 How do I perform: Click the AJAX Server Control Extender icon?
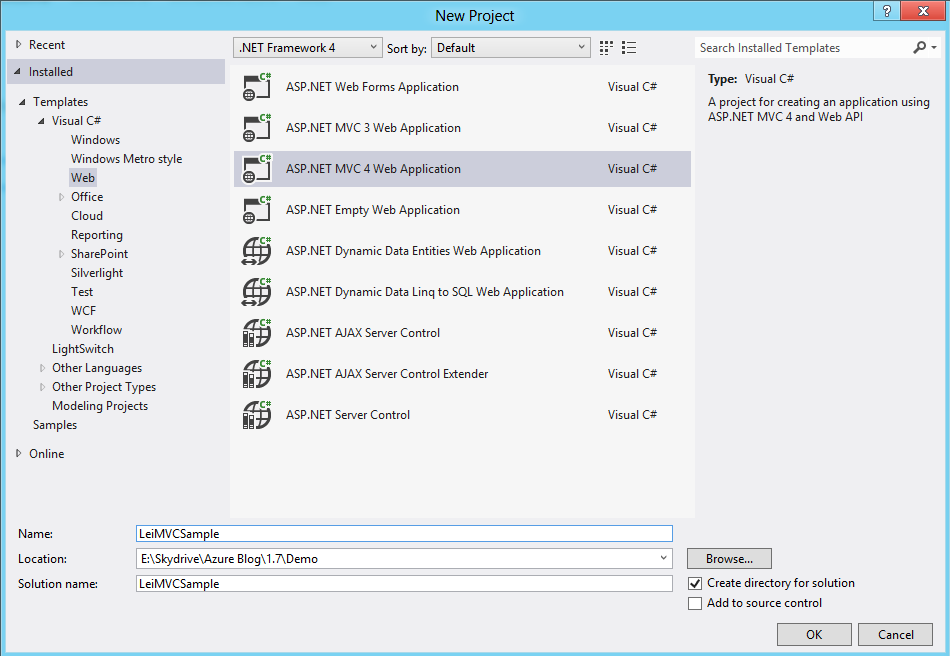256,374
